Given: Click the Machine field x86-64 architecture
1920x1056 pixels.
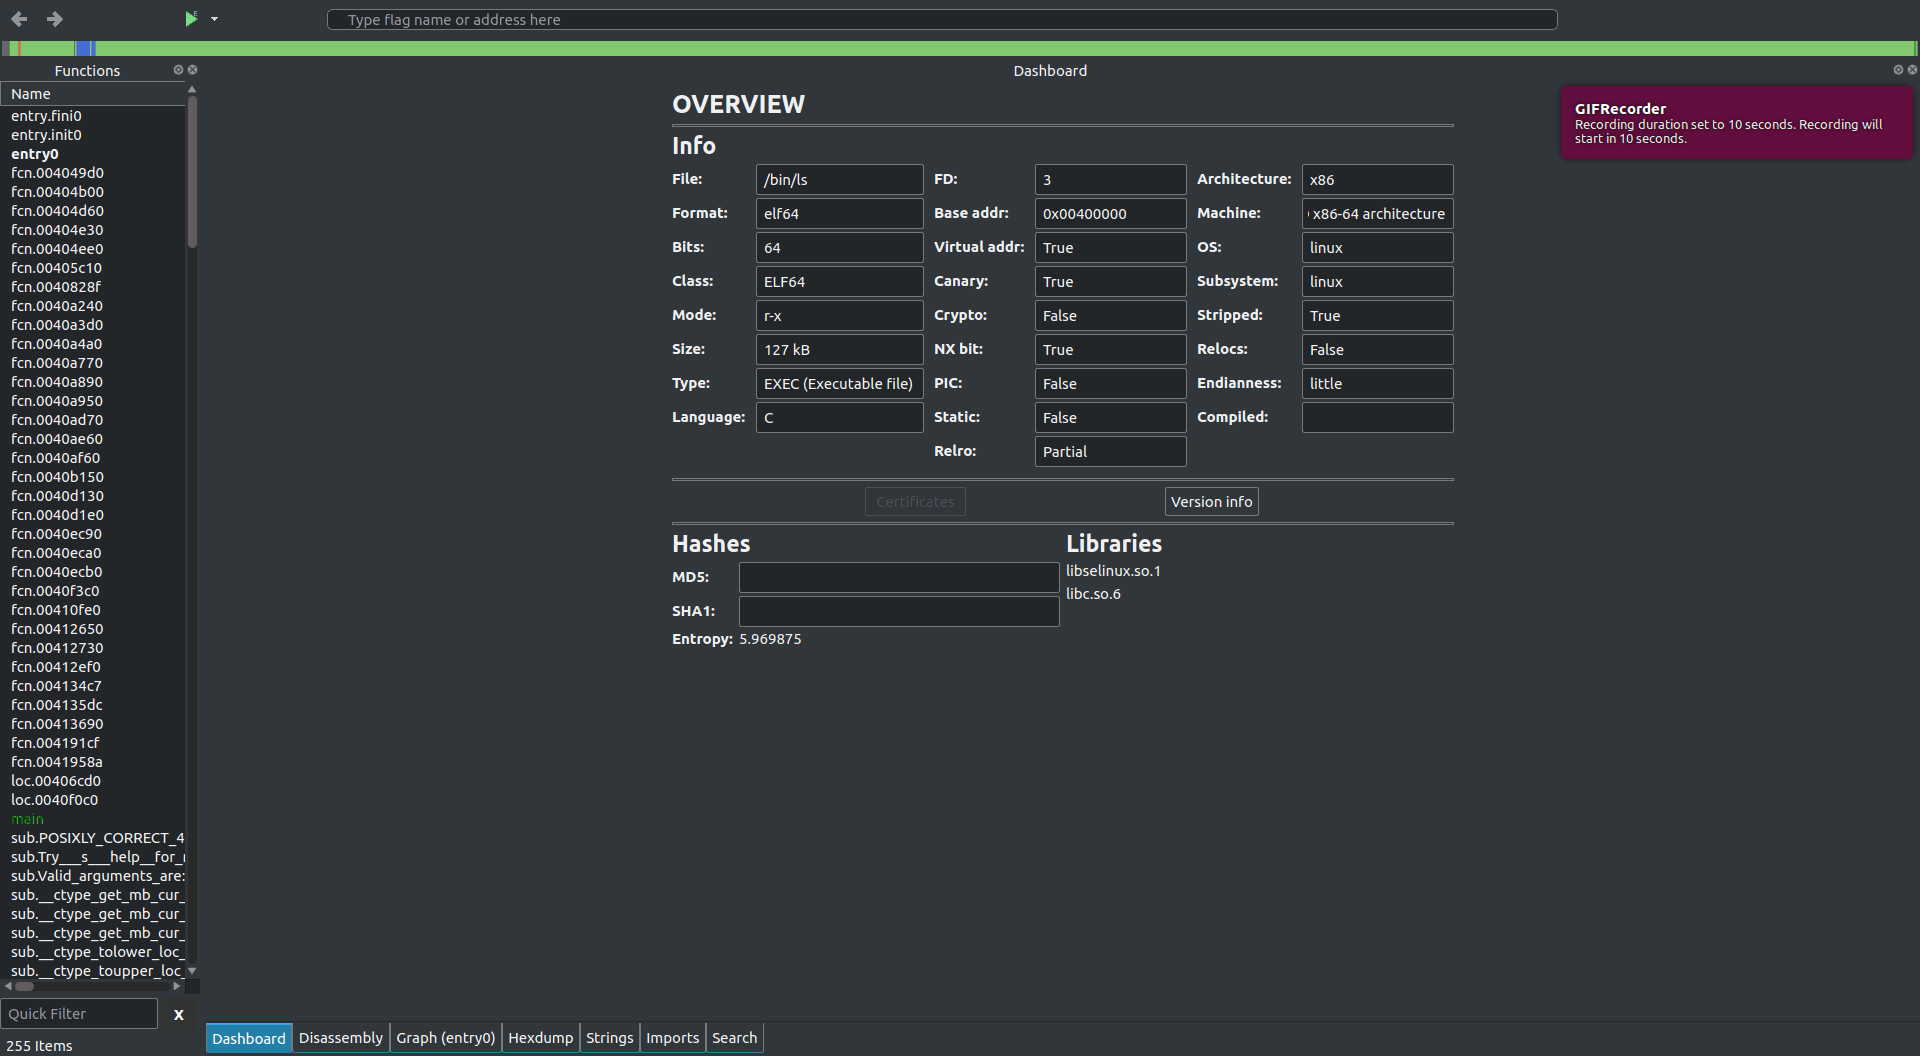Looking at the screenshot, I should (1377, 214).
